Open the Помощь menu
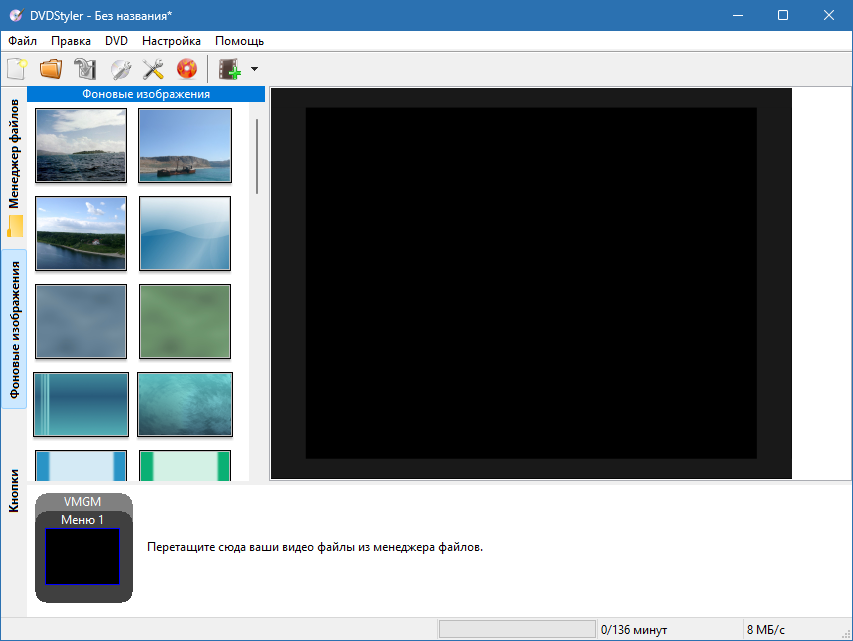 (239, 41)
